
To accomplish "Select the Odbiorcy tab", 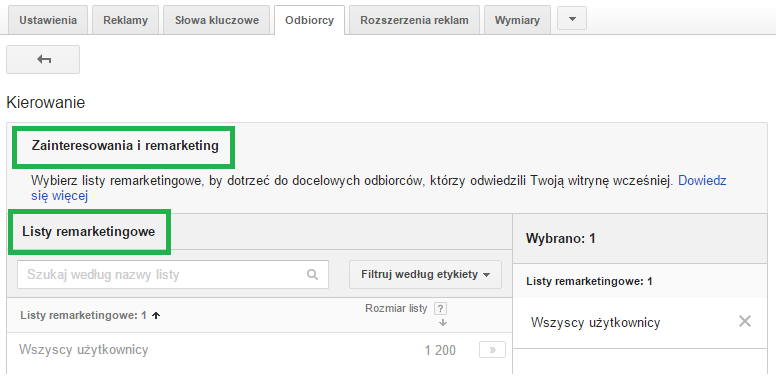I will (309, 20).
